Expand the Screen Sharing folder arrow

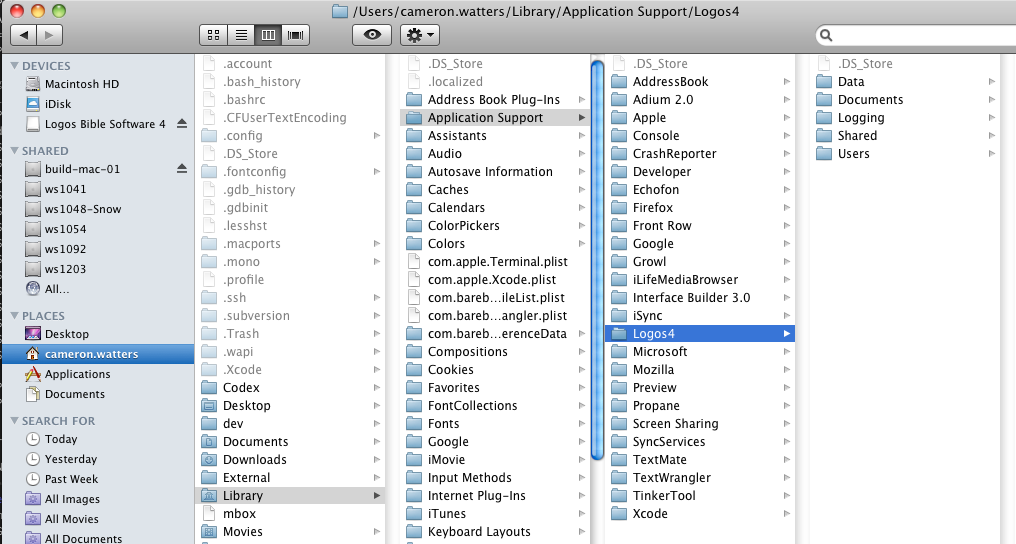click(787, 424)
